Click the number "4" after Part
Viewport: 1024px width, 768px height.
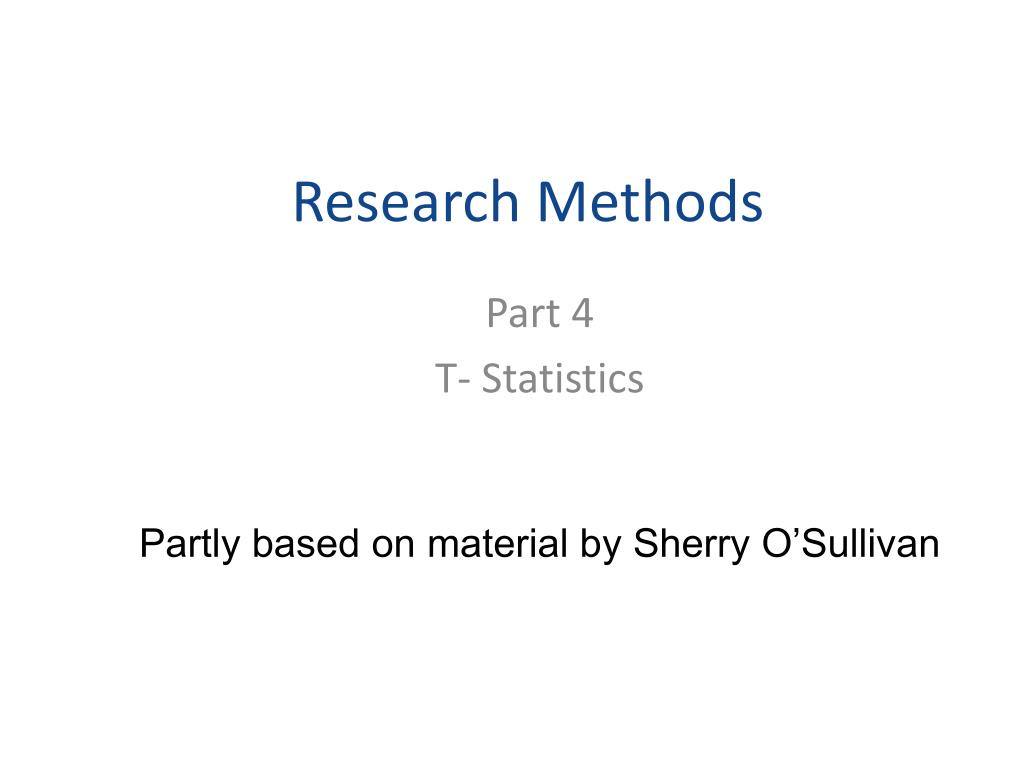(582, 313)
